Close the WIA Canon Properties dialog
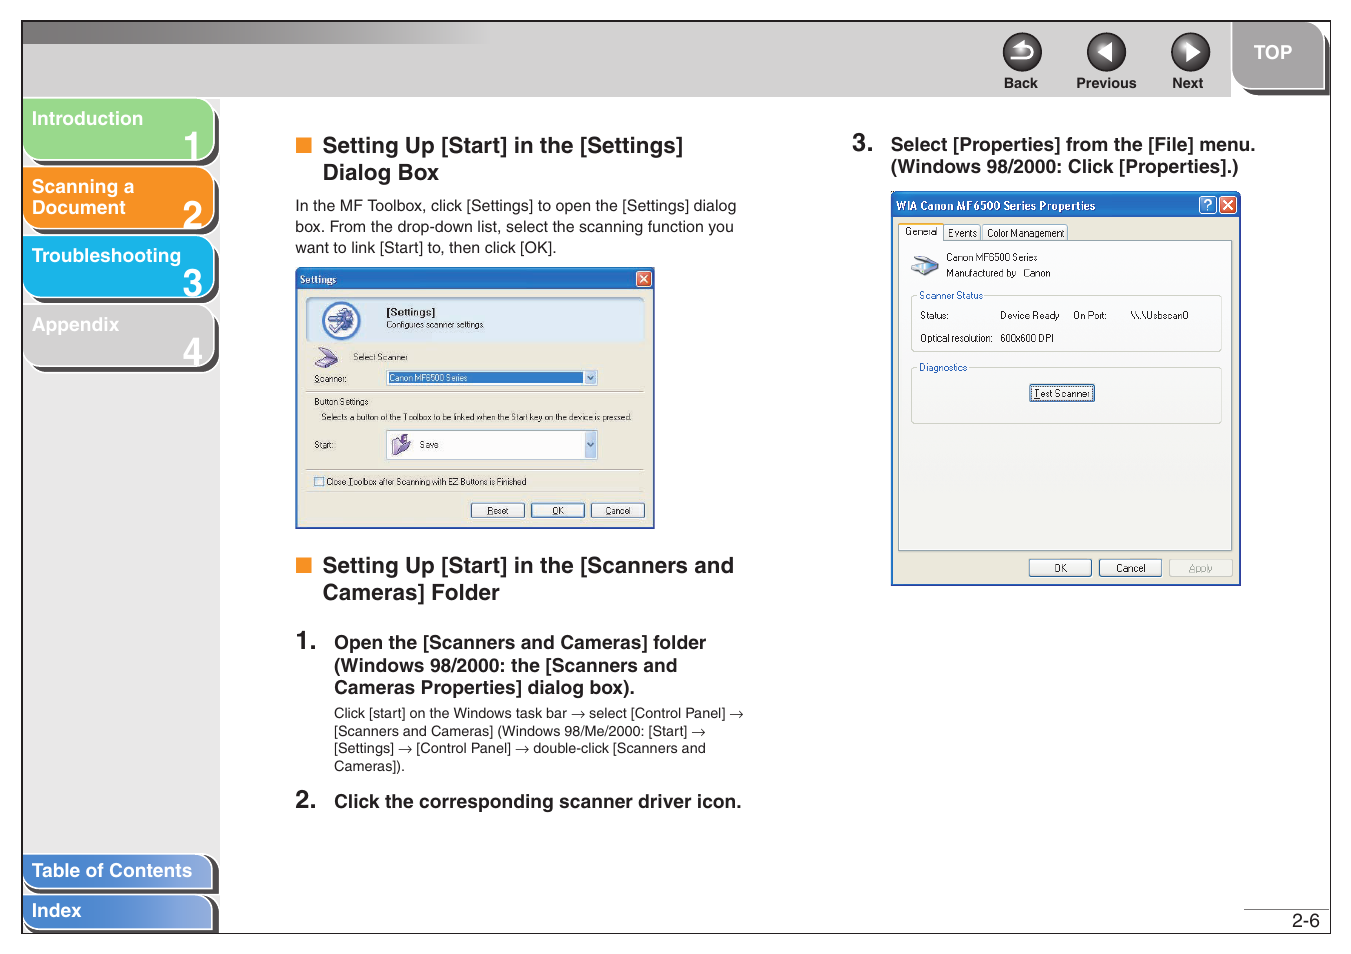Viewport: 1351px width, 954px height. click(1228, 205)
